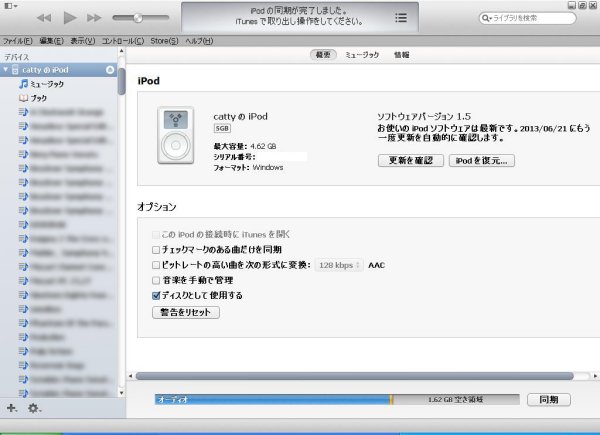Open the ファイル(F) menu
Viewport: 600px width, 435px height.
coord(17,41)
